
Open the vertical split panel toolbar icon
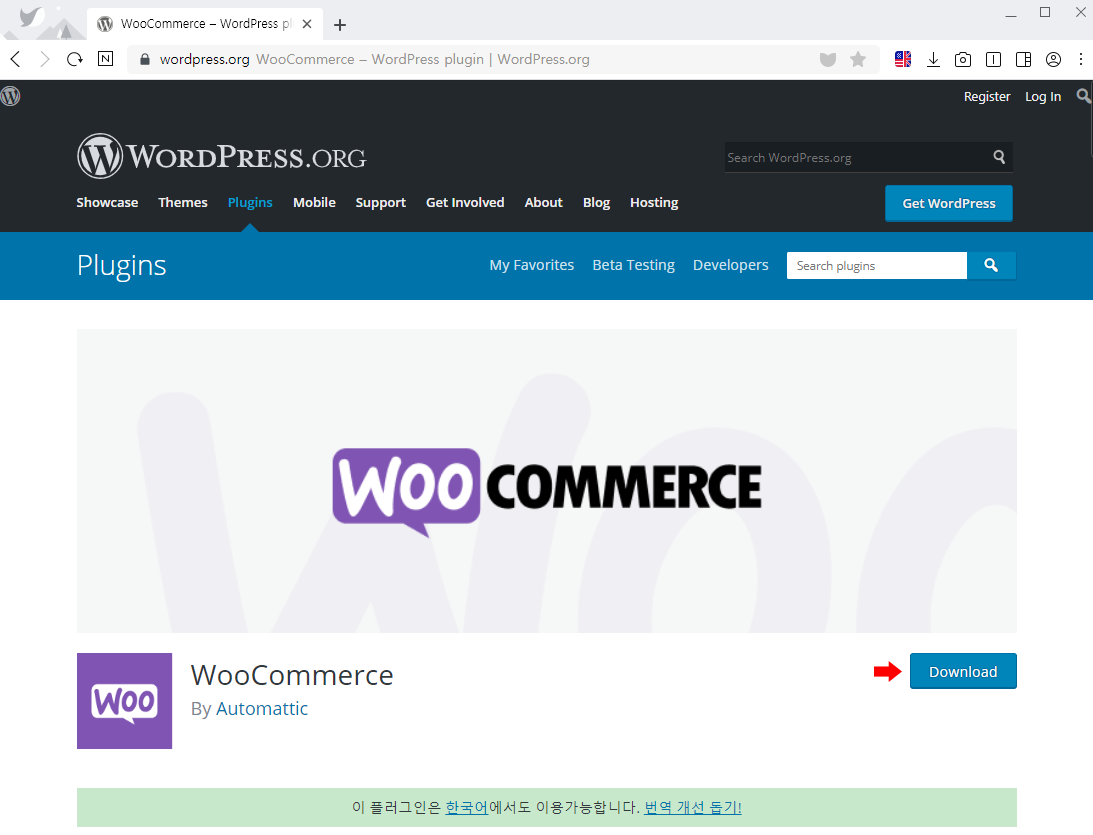point(993,59)
